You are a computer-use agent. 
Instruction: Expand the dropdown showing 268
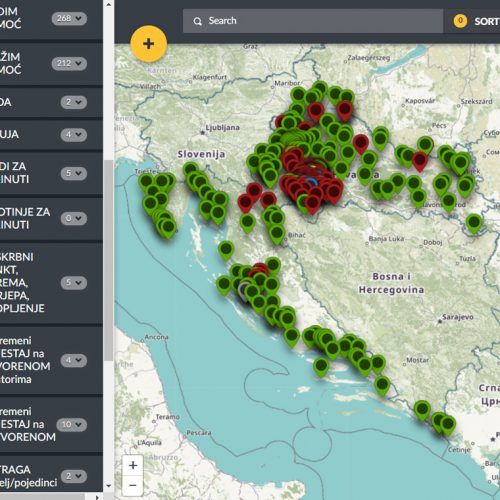[69, 18]
